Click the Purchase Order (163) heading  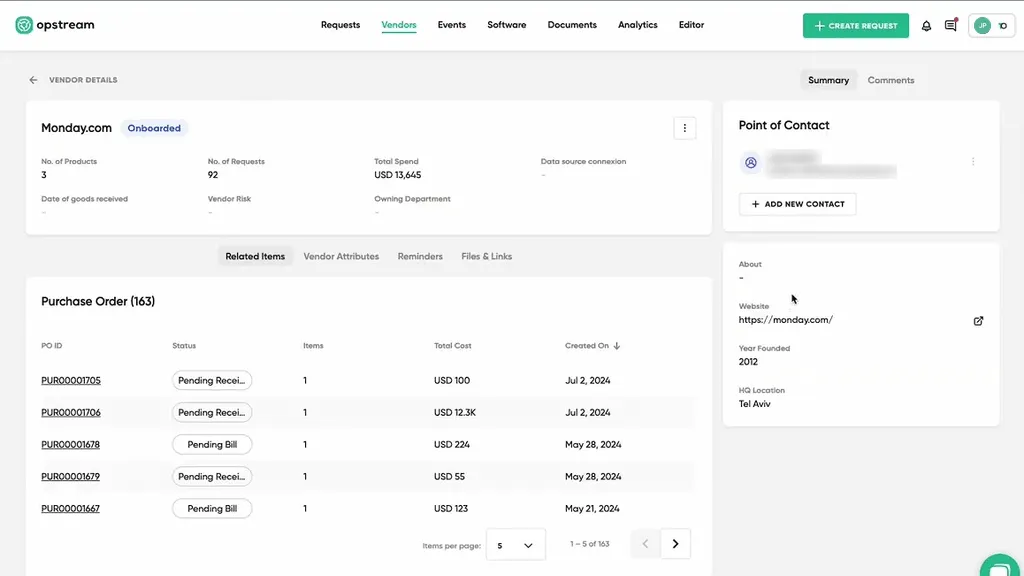point(98,301)
